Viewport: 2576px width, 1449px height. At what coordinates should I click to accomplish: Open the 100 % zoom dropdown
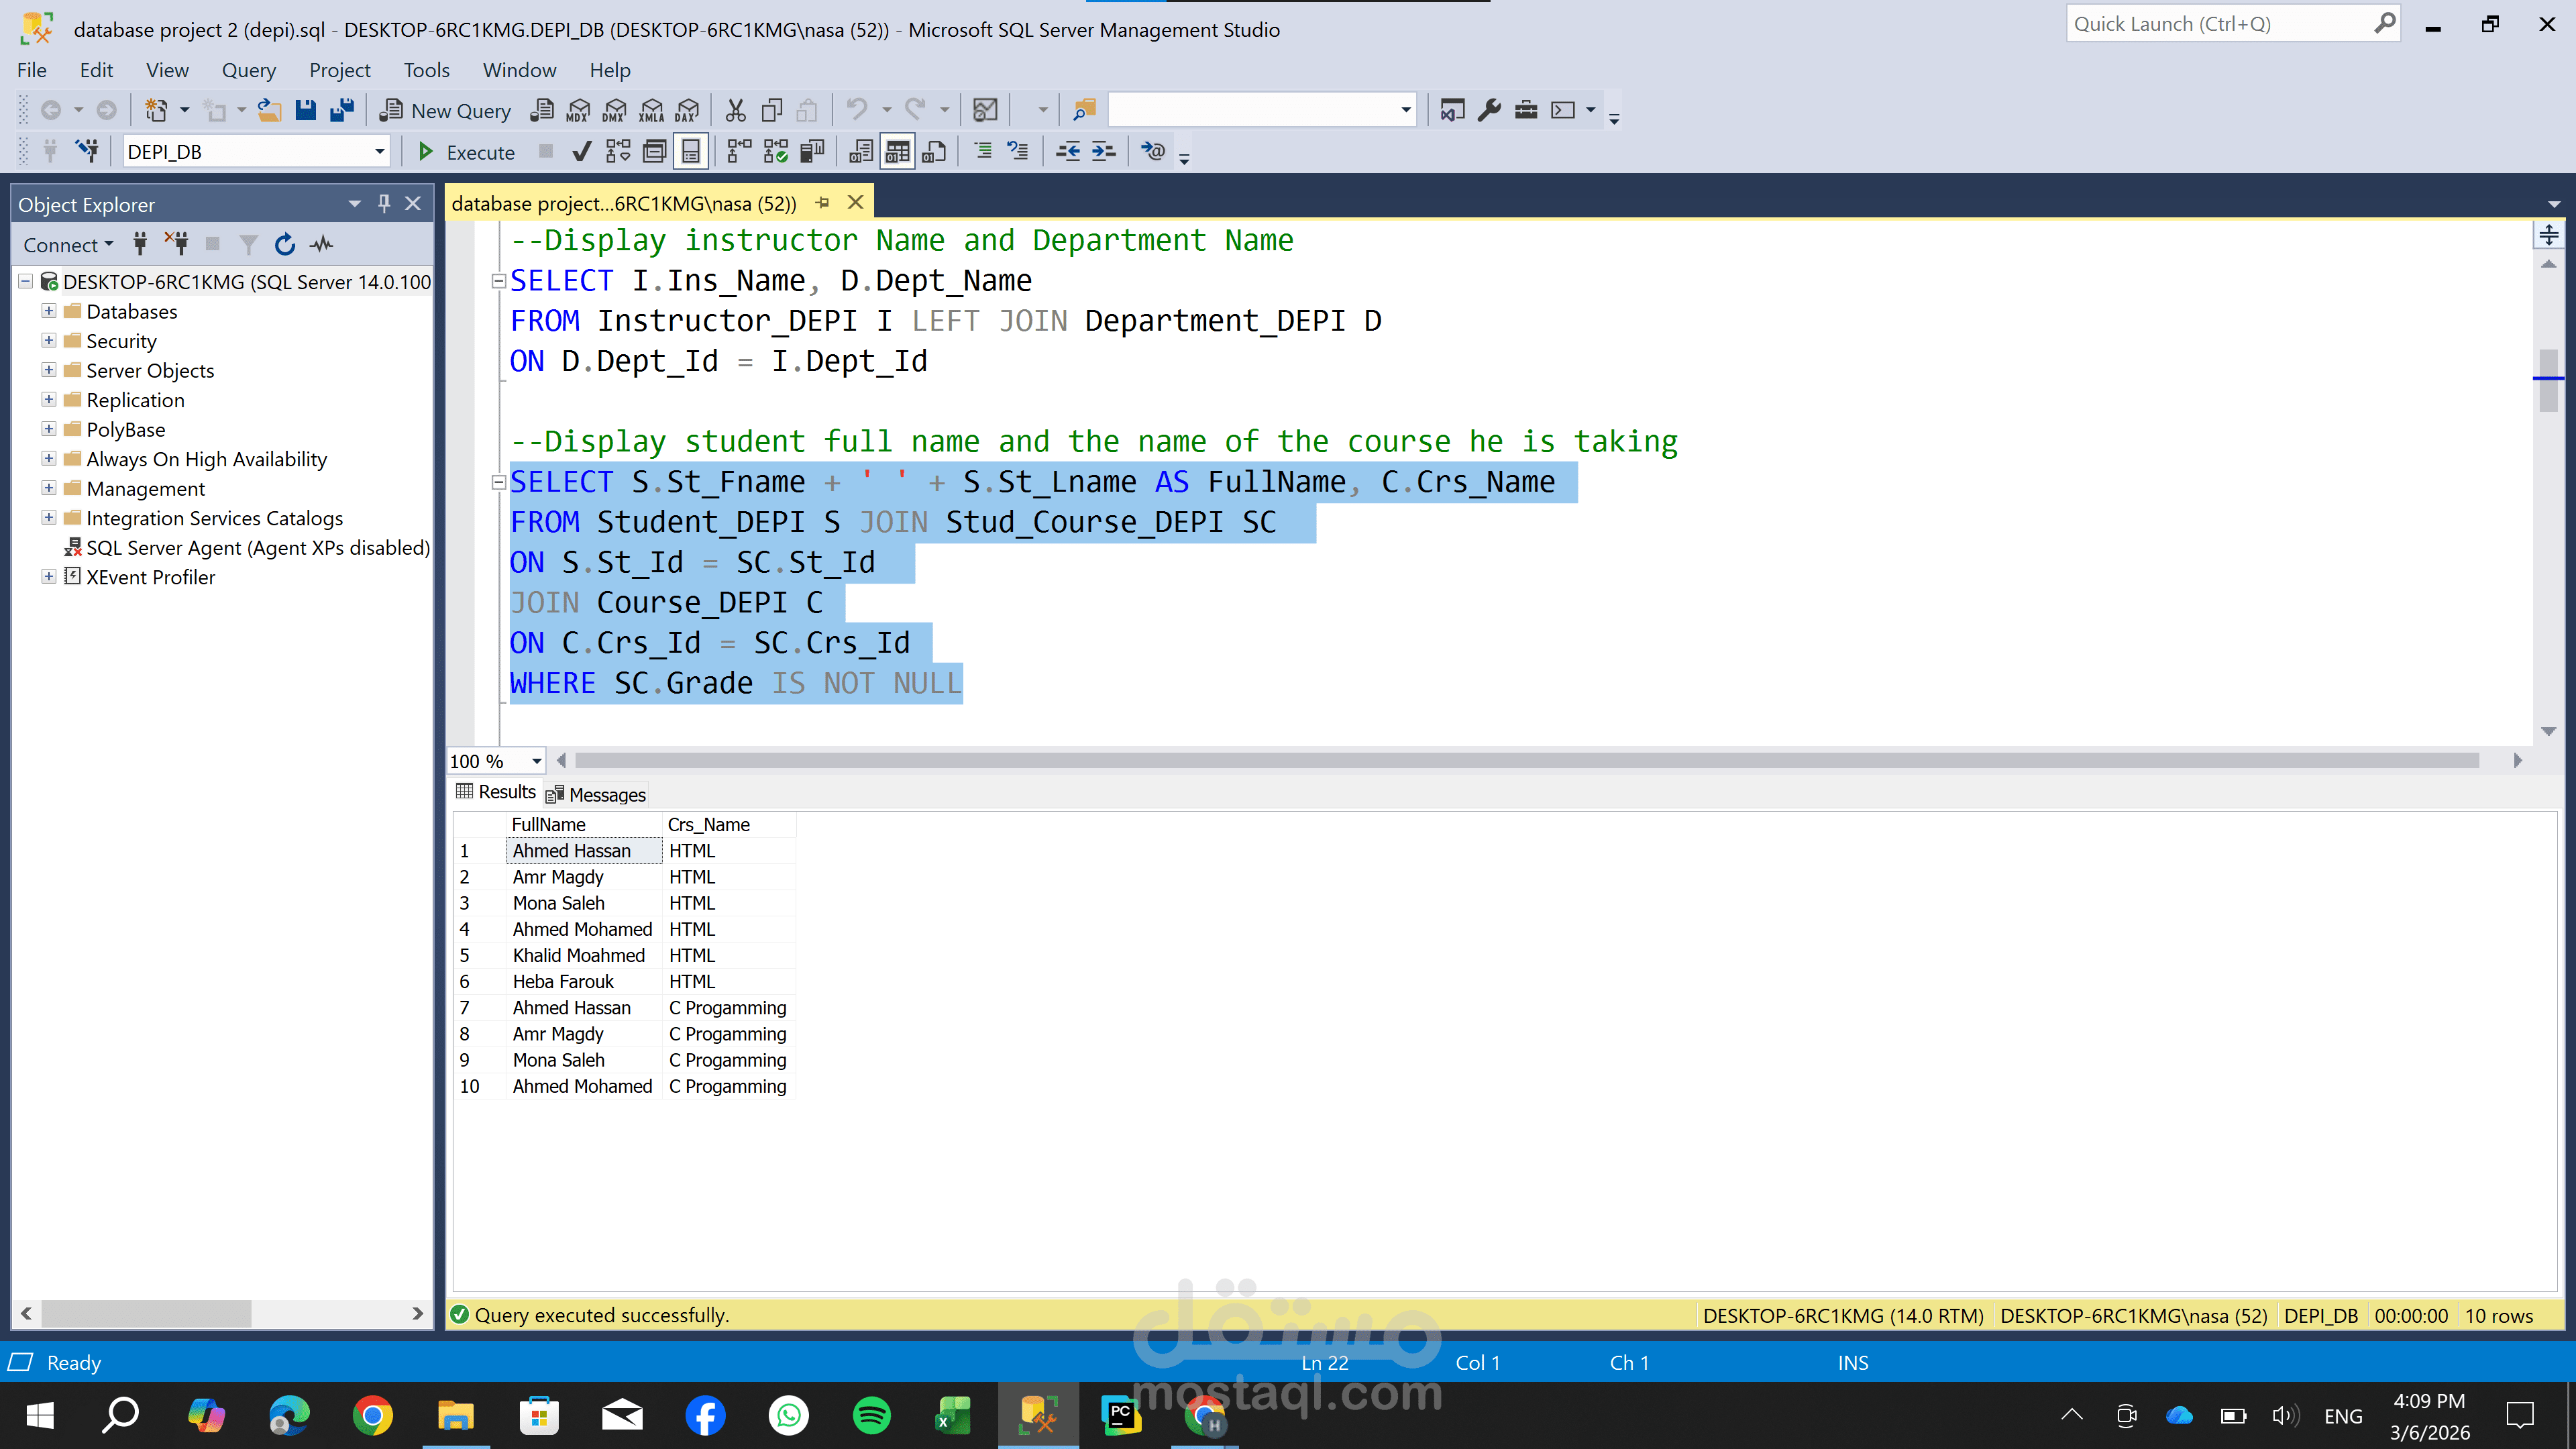click(536, 761)
